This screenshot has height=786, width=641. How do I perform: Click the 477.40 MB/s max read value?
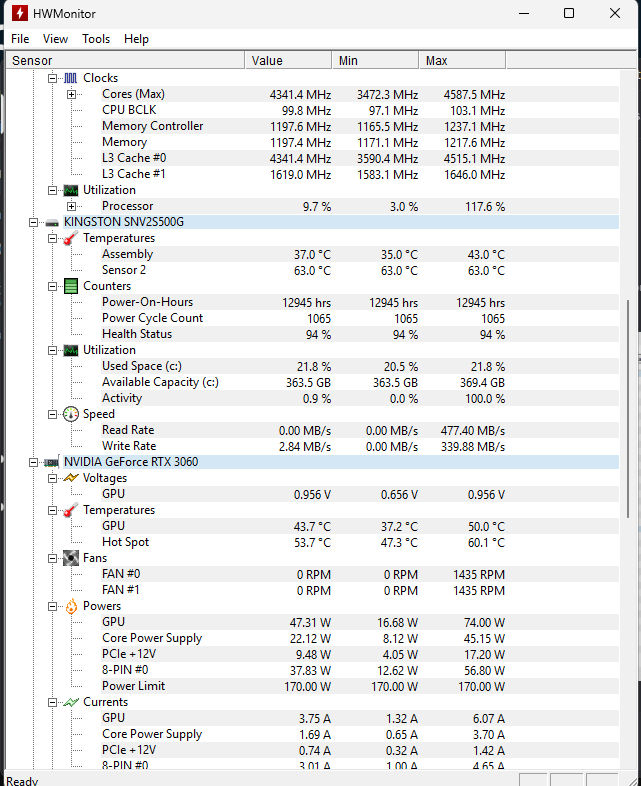click(x=473, y=431)
